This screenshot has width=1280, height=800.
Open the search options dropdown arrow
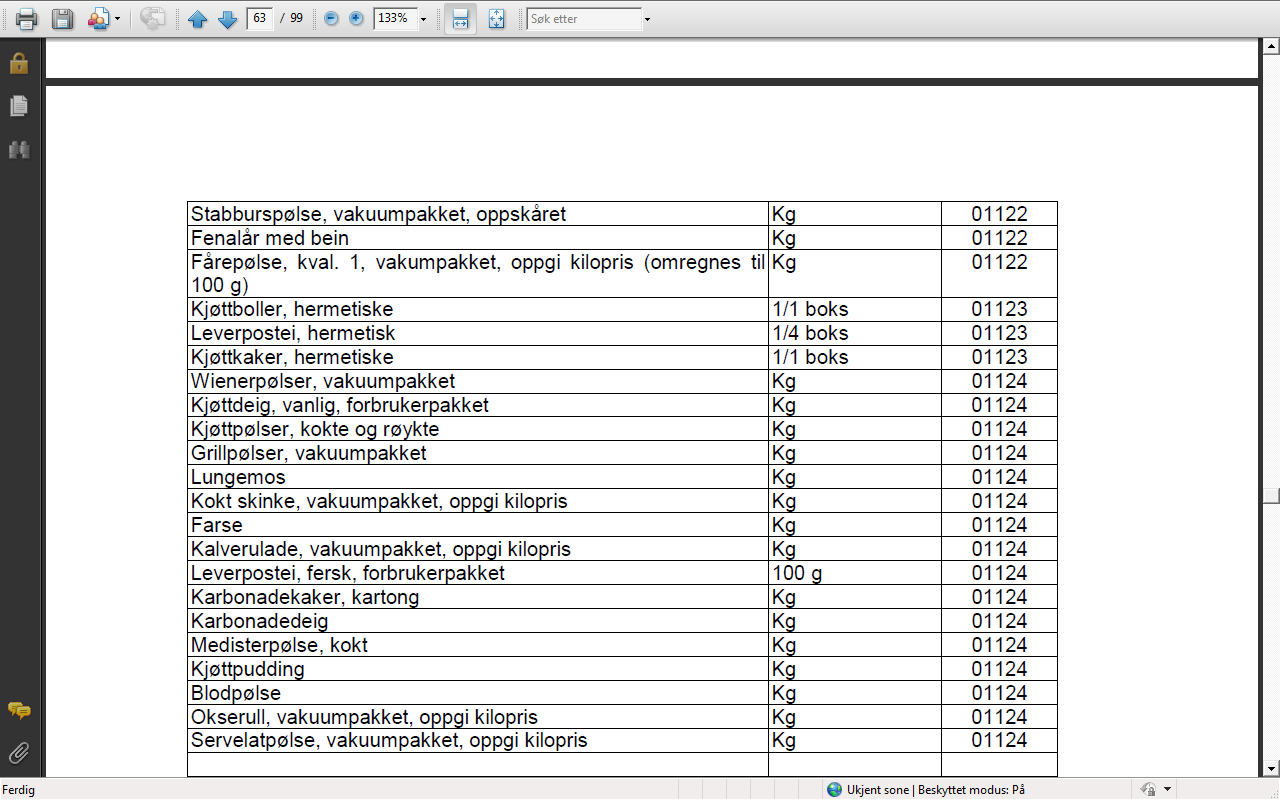coord(647,19)
